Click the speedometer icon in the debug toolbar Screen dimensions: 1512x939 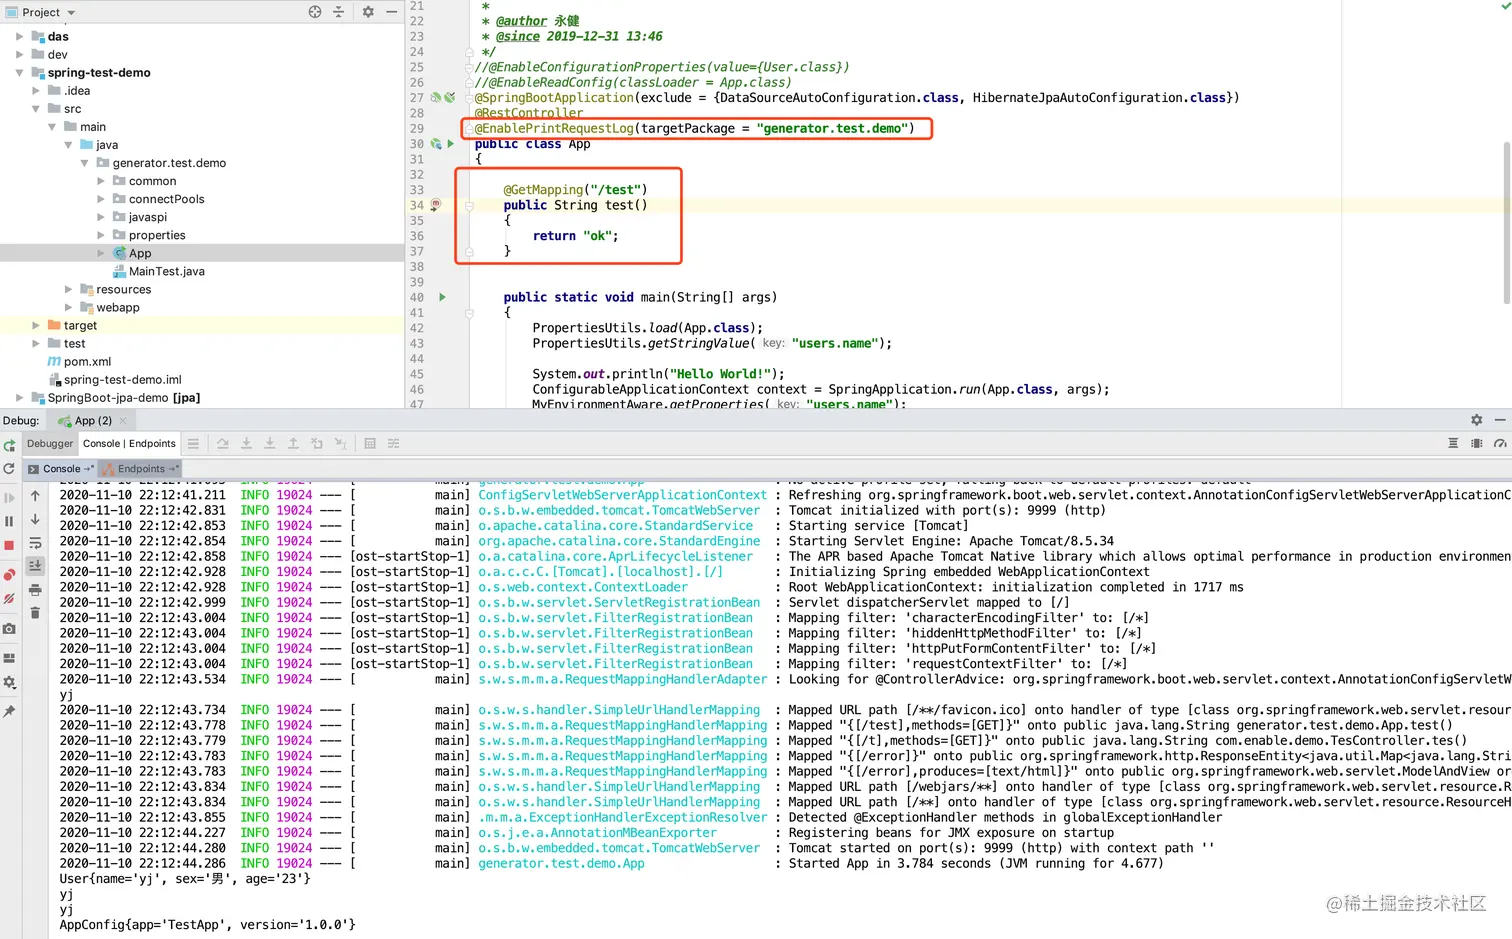[x=1500, y=444]
